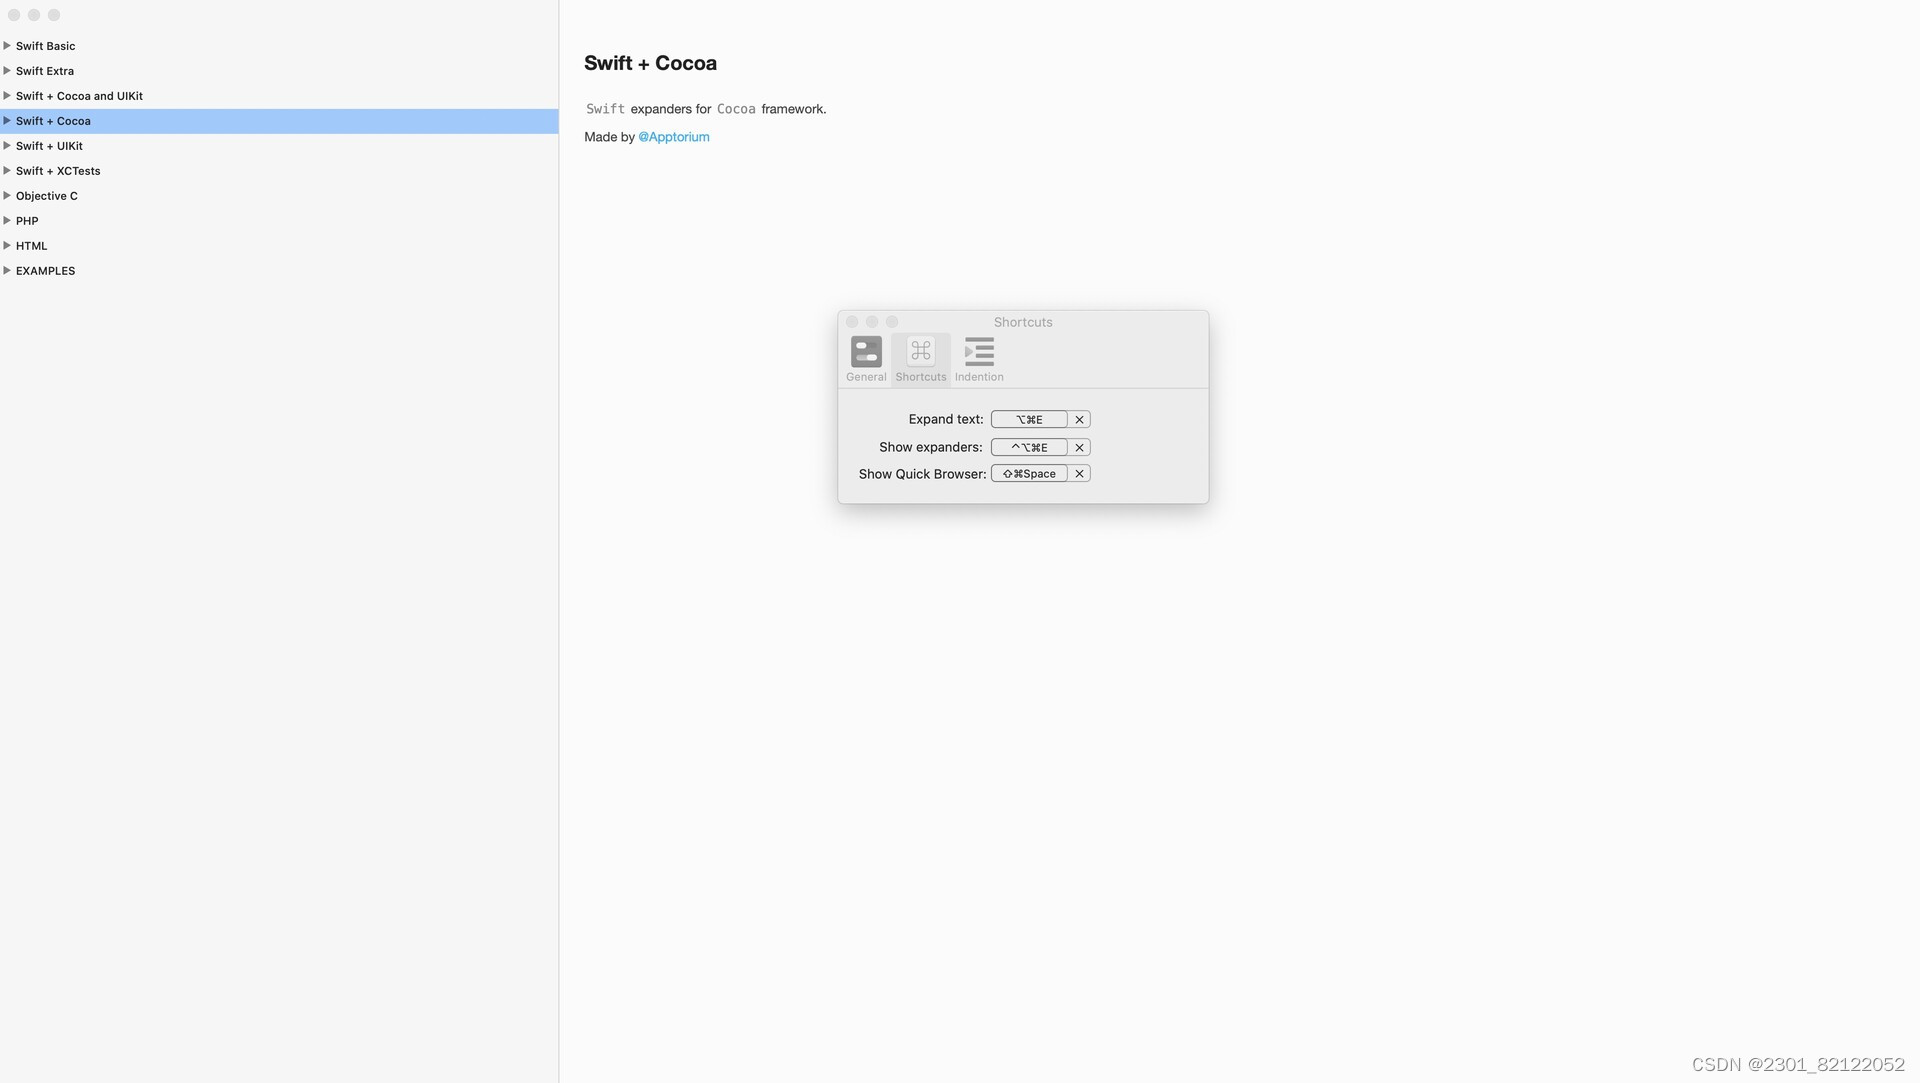Close the Shortcuts preferences window

click(x=852, y=322)
